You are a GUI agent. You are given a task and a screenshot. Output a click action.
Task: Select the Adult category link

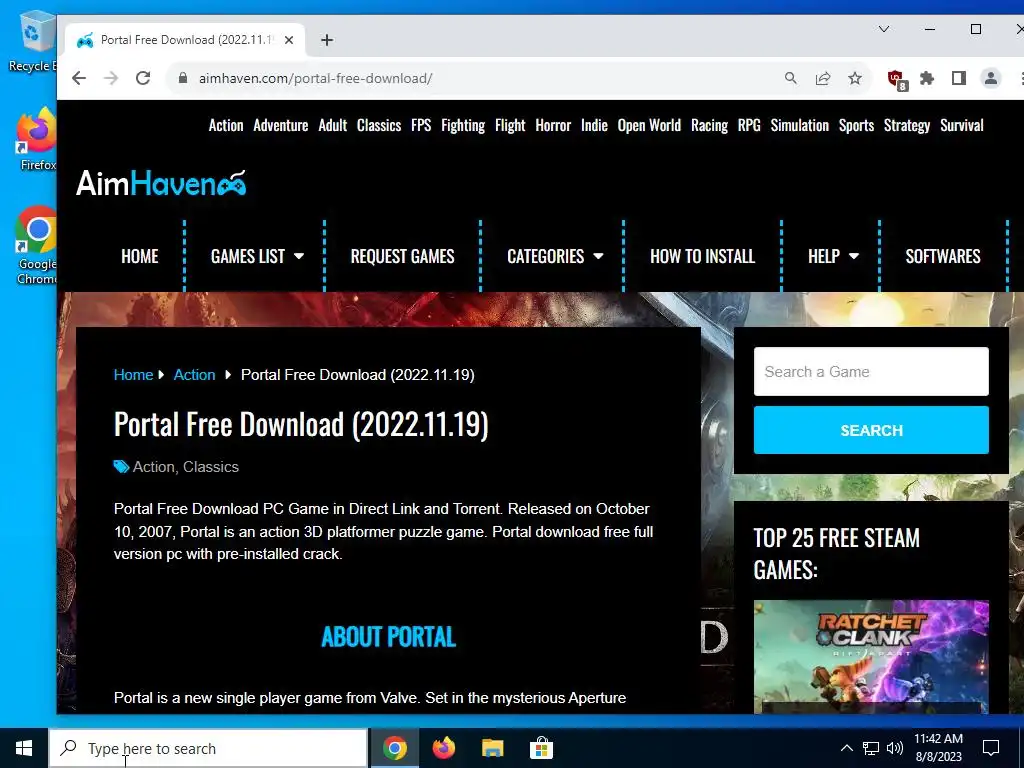coord(332,125)
